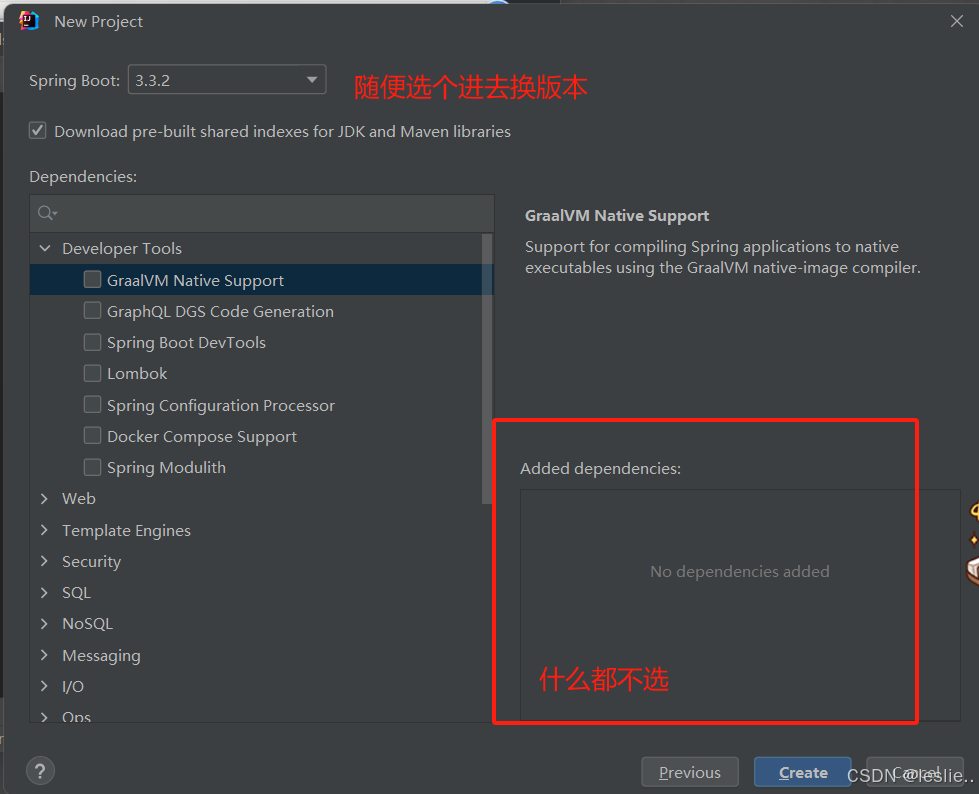Select Spring Modulith row text

pos(166,468)
